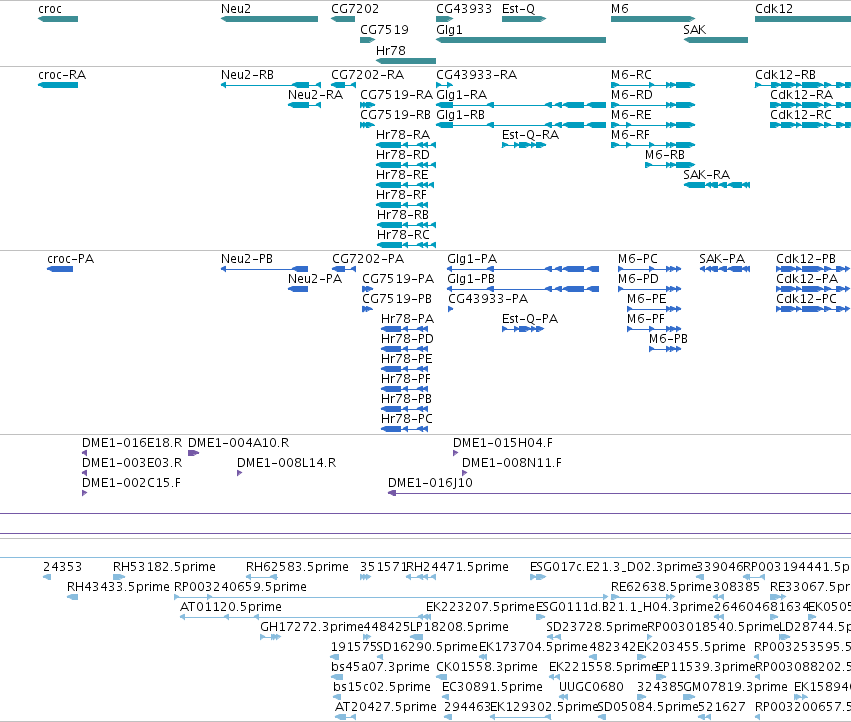Select the M6-RD transcript label
Screen dimensions: 851x722
point(632,95)
